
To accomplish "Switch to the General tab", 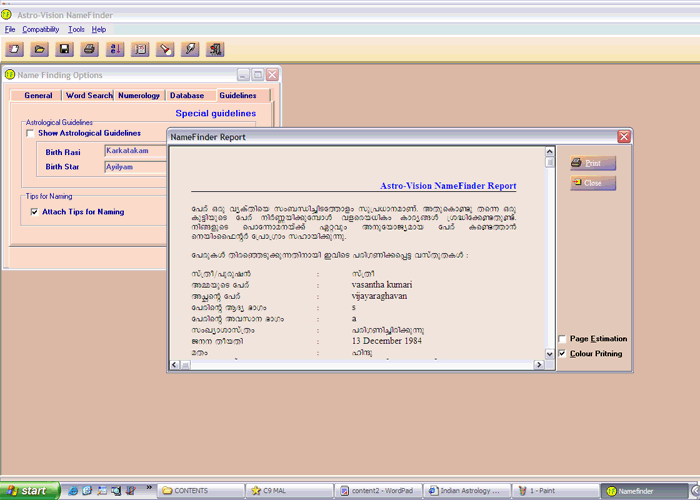I will [x=38, y=95].
